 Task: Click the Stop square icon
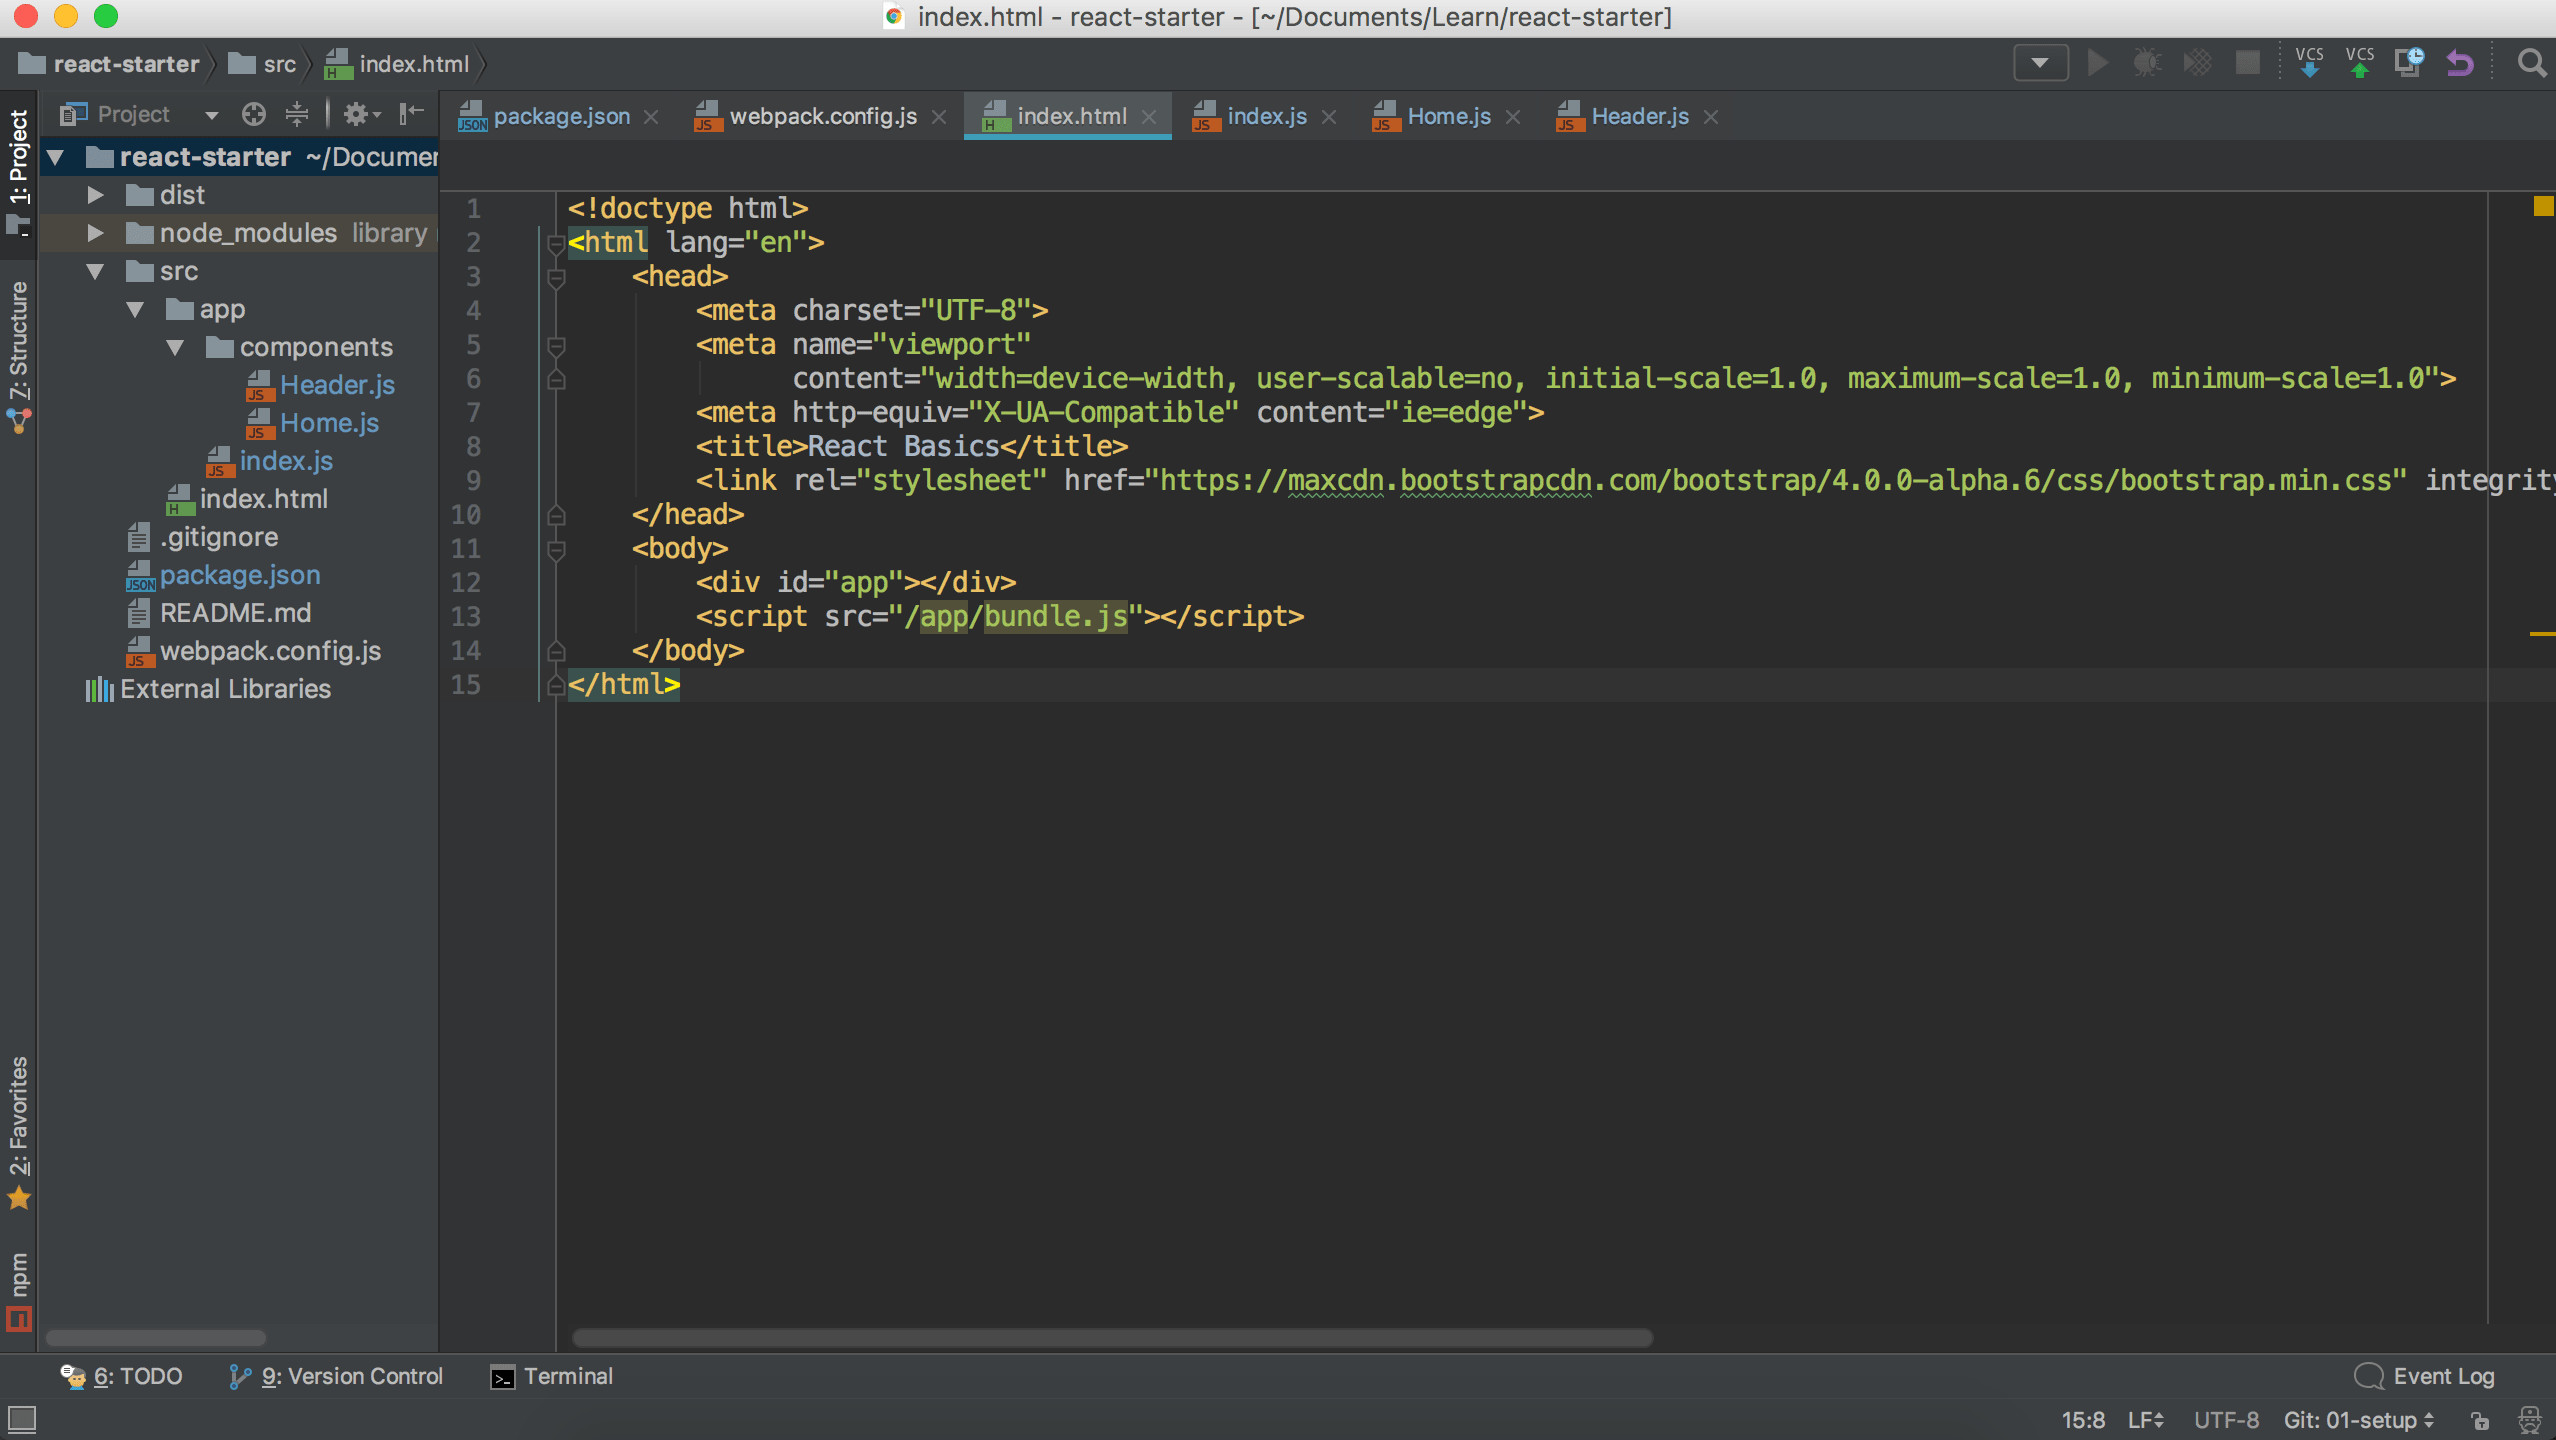(x=2247, y=64)
